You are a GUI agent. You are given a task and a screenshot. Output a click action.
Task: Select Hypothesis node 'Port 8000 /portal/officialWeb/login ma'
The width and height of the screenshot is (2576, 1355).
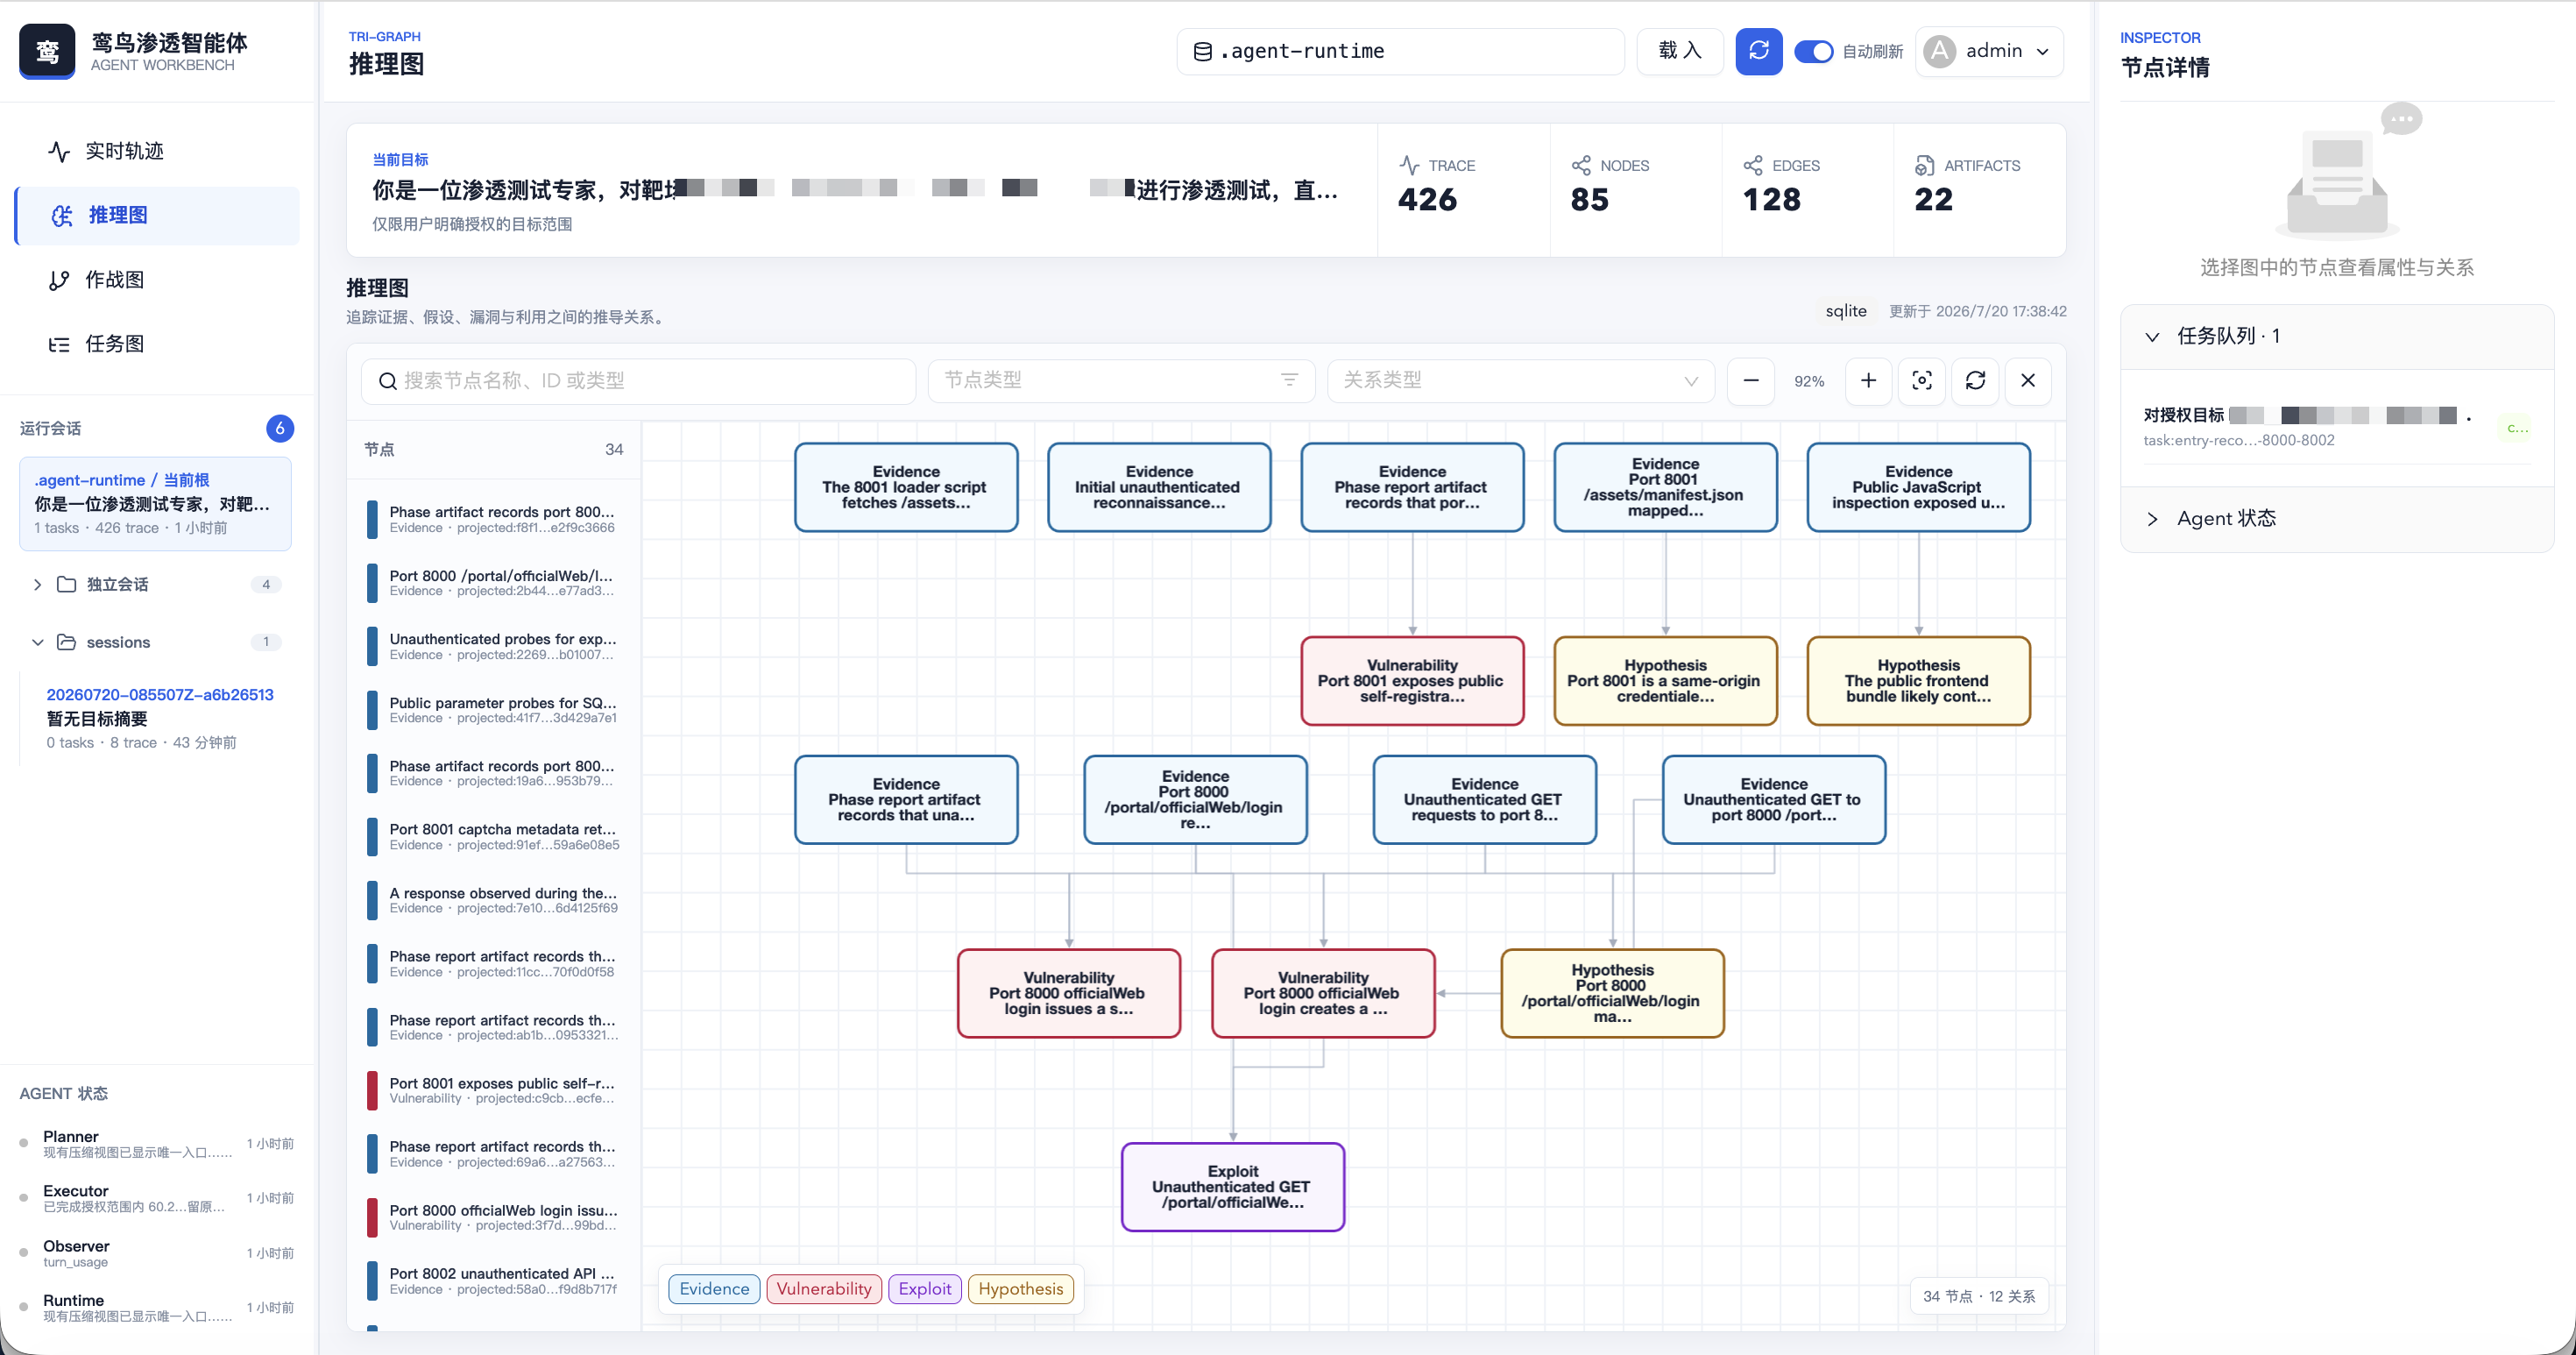[1612, 993]
